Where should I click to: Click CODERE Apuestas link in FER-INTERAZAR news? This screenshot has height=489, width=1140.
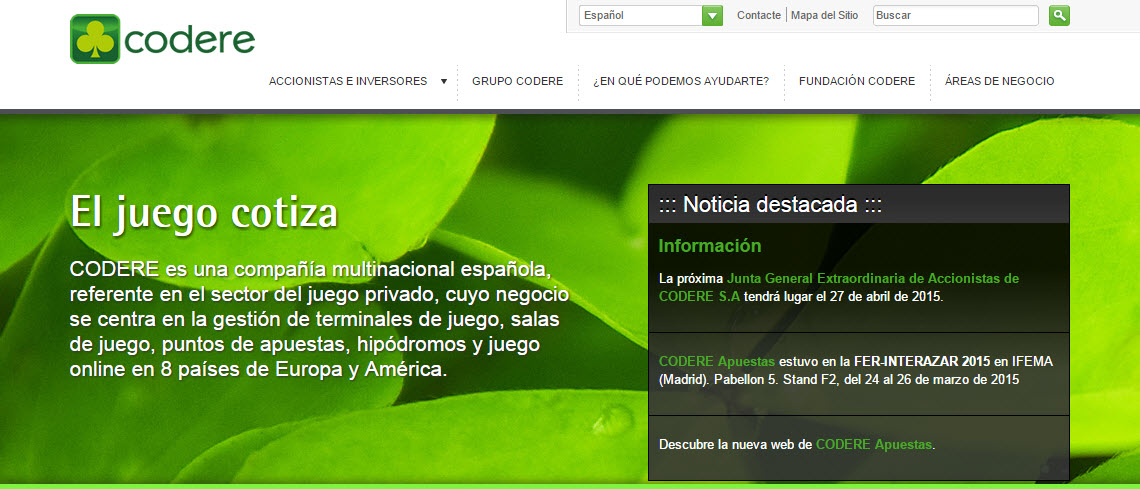coord(717,361)
